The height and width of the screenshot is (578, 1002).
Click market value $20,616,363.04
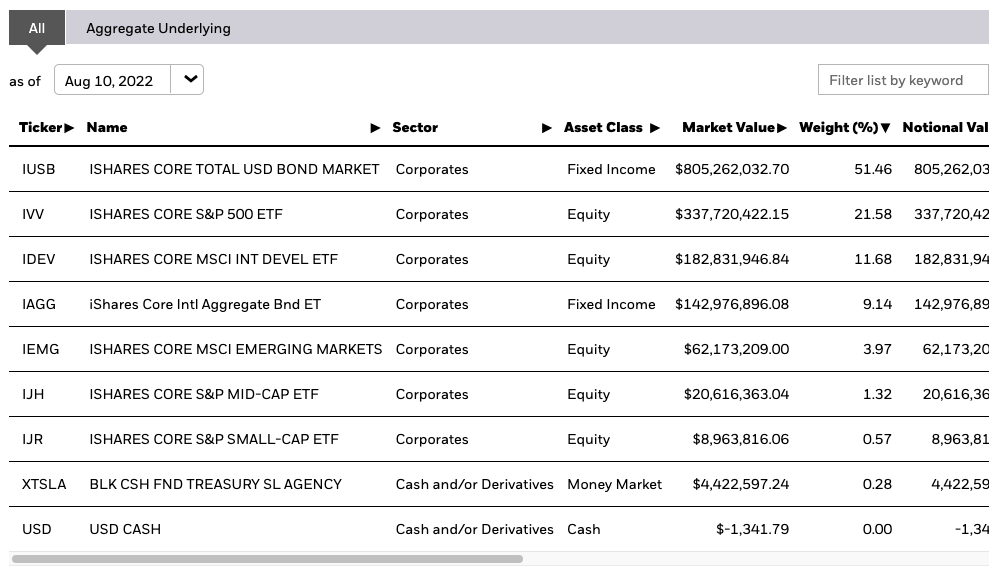pyautogui.click(x=736, y=394)
